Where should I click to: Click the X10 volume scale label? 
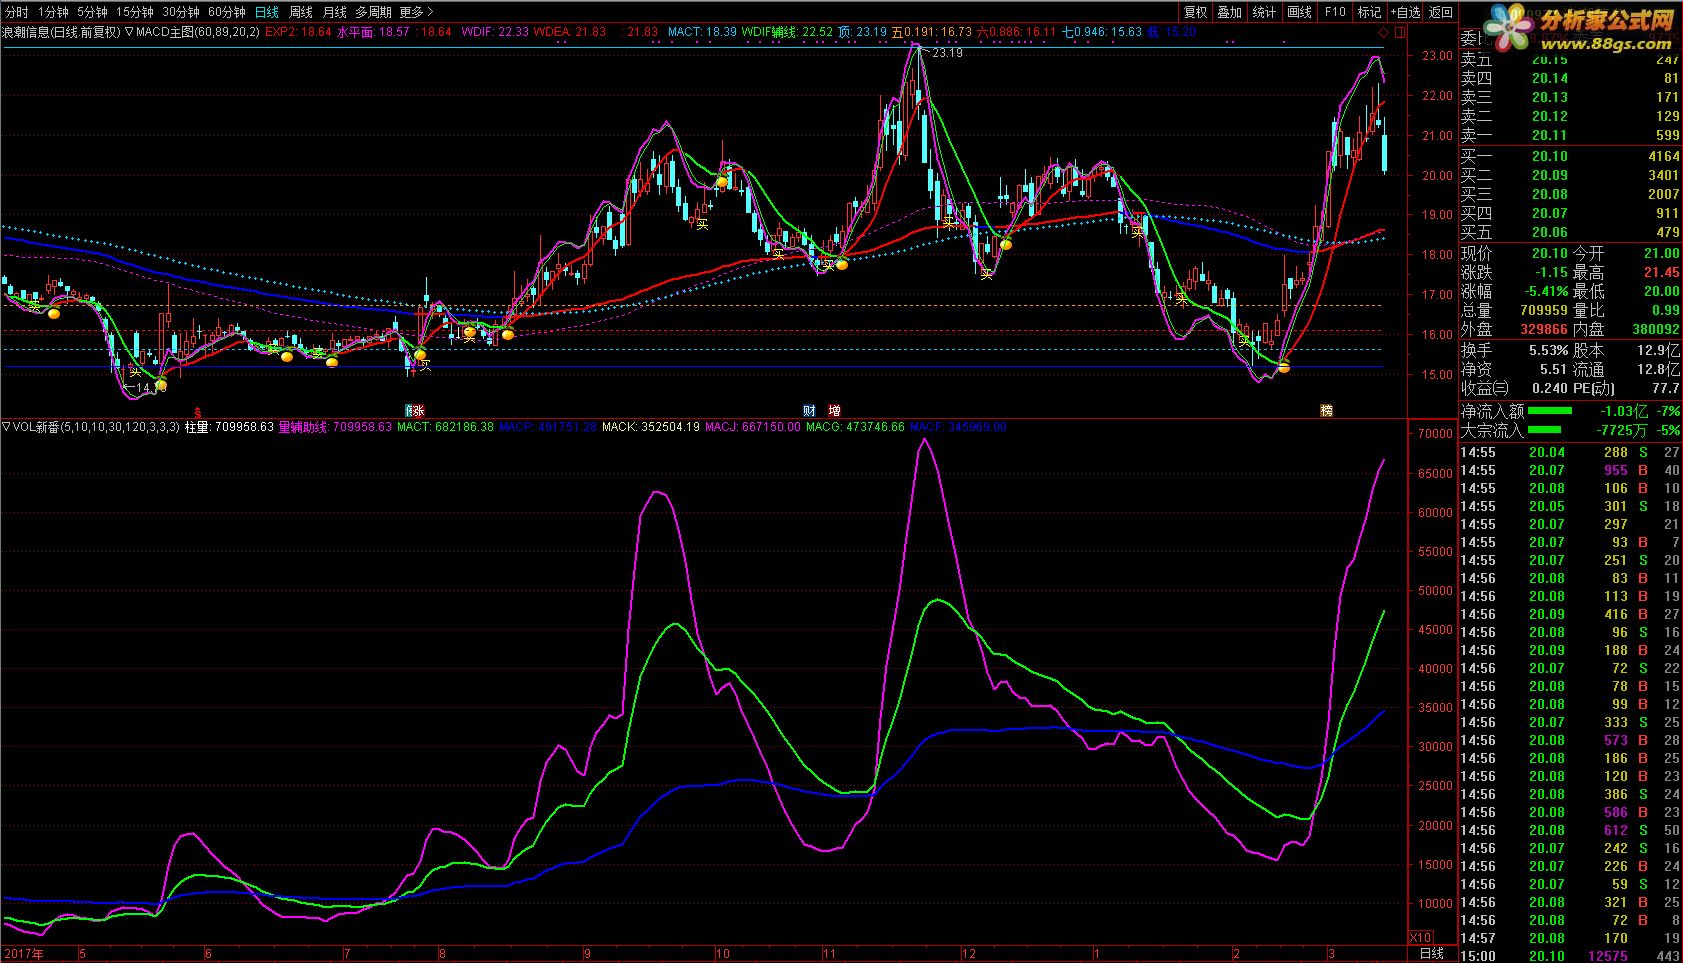(1419, 937)
